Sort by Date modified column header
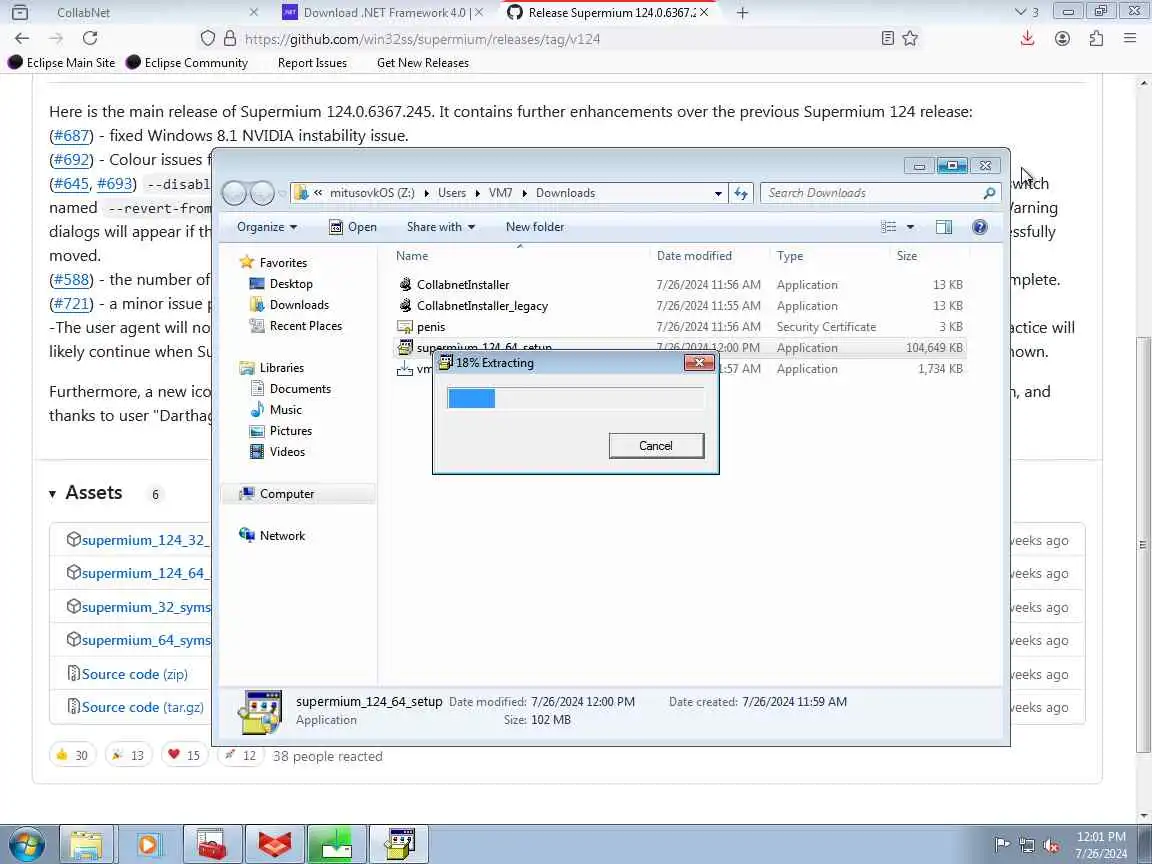 pyautogui.click(x=694, y=256)
